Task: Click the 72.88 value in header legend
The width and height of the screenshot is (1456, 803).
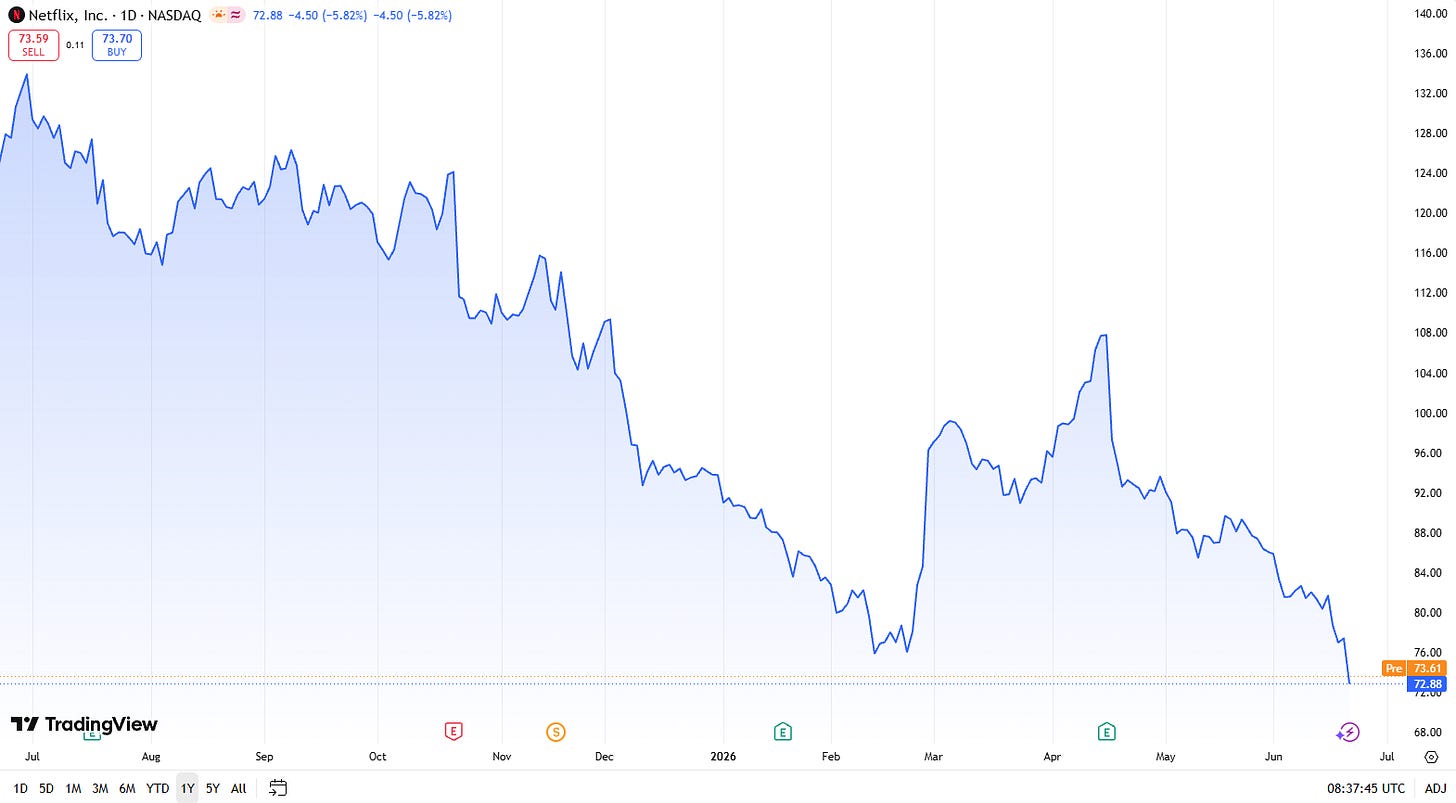Action: [x=270, y=16]
